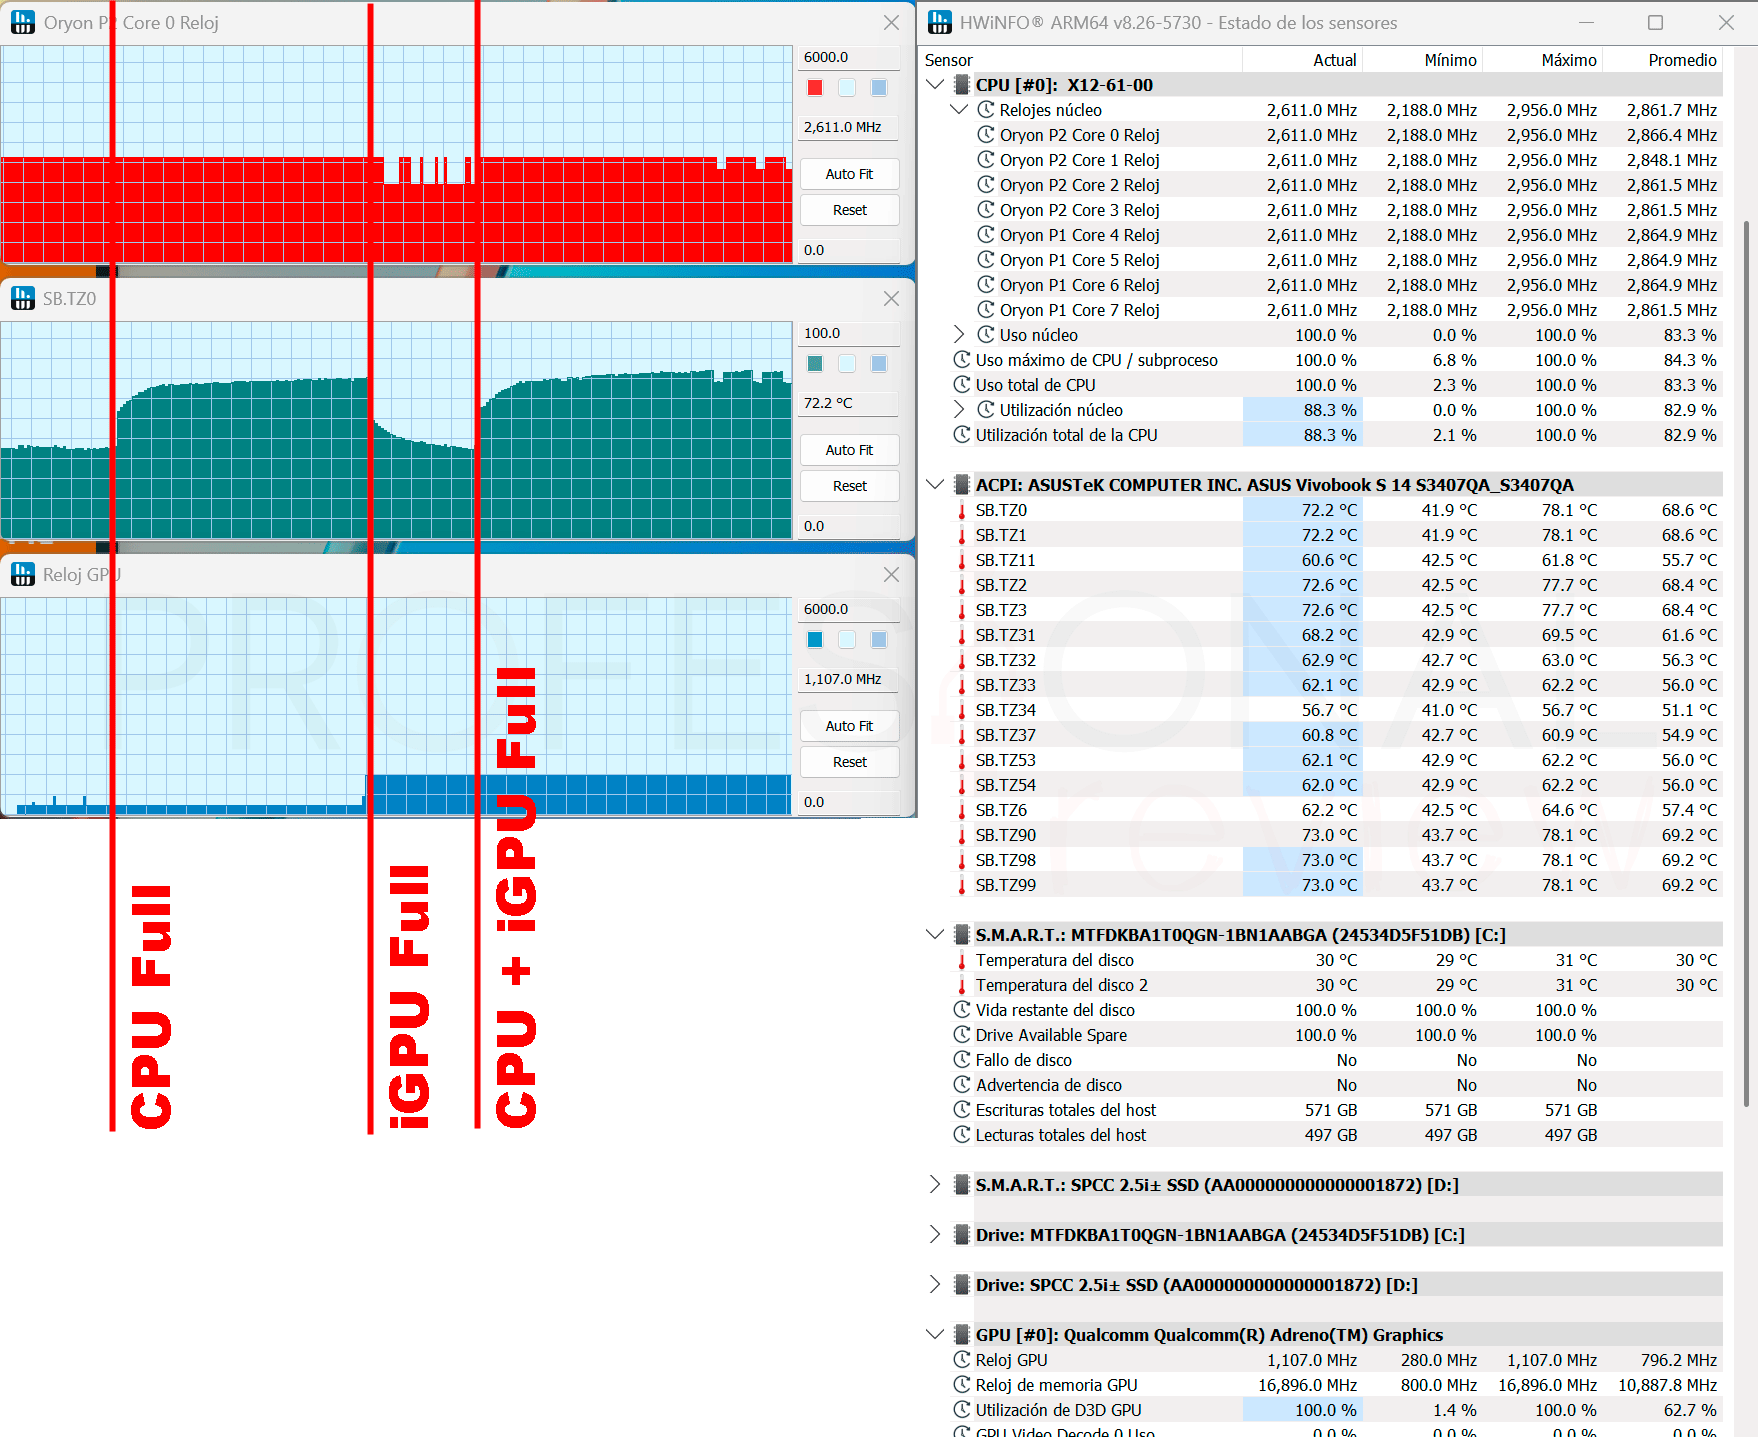Expand the S.M.A.R.T. SPCC 2.5i SSD section

click(x=935, y=1185)
